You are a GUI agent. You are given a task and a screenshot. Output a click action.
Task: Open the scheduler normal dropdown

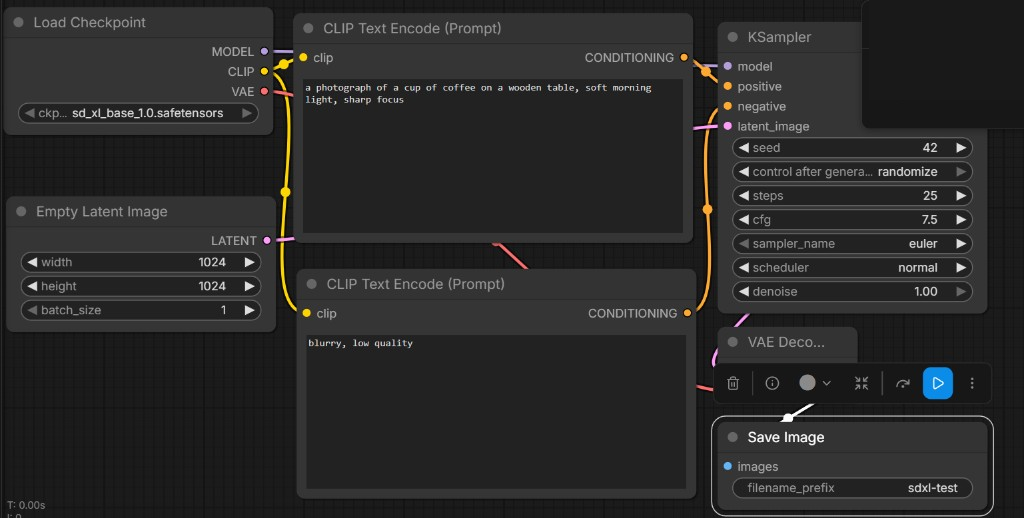[x=852, y=268]
